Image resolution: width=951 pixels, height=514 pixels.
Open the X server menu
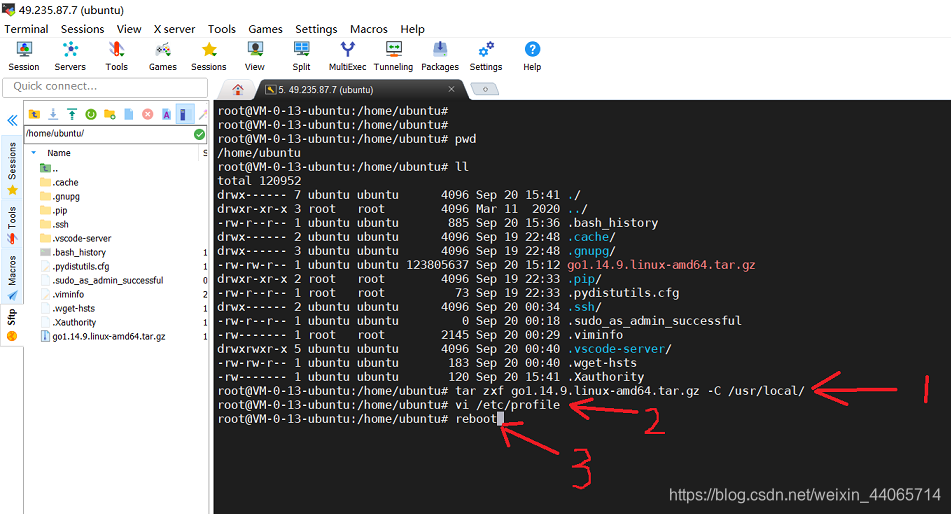click(x=174, y=29)
